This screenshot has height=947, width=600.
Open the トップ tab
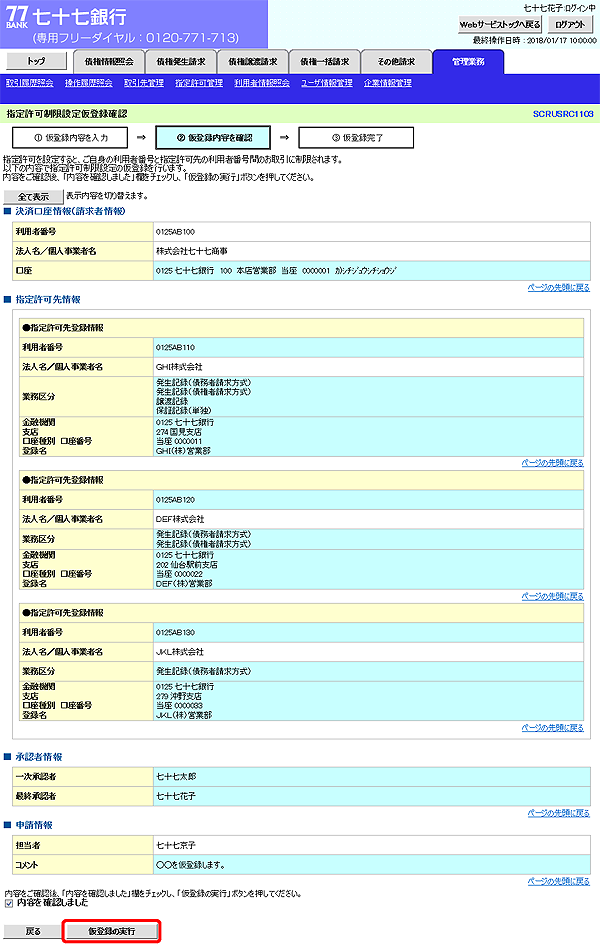pyautogui.click(x=35, y=61)
